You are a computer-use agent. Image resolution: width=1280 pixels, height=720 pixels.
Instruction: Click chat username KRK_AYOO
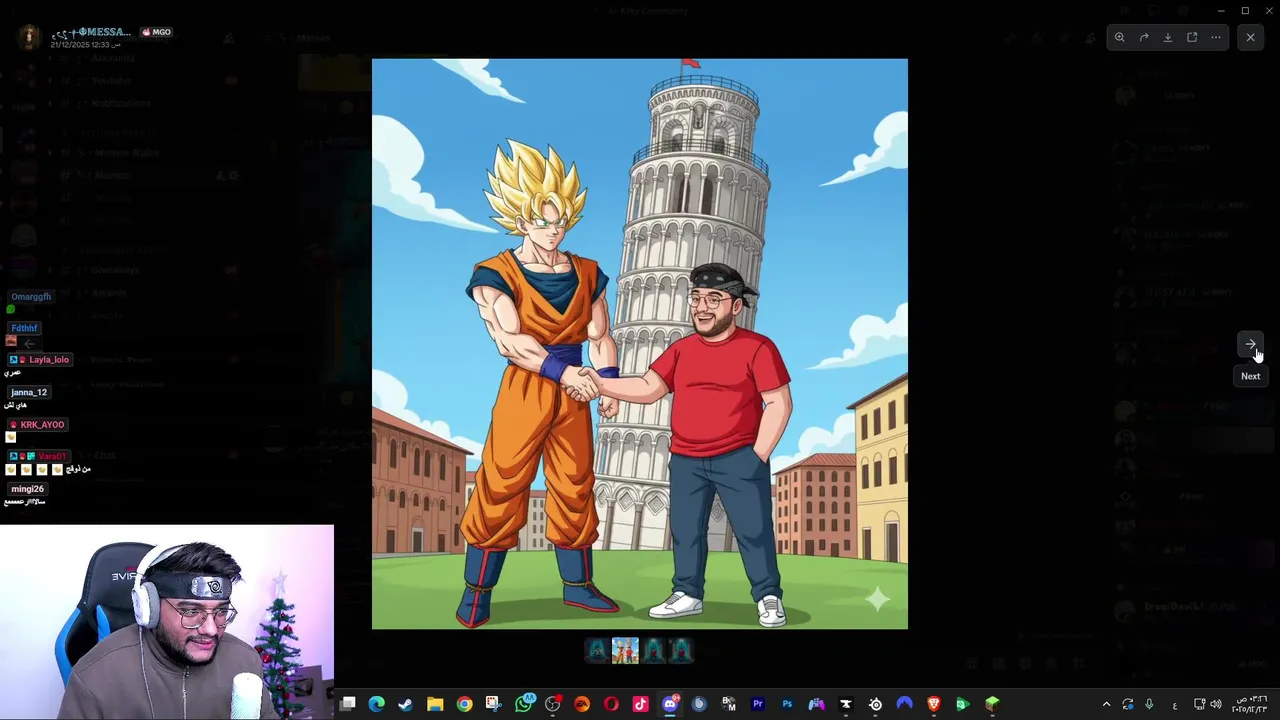42,425
